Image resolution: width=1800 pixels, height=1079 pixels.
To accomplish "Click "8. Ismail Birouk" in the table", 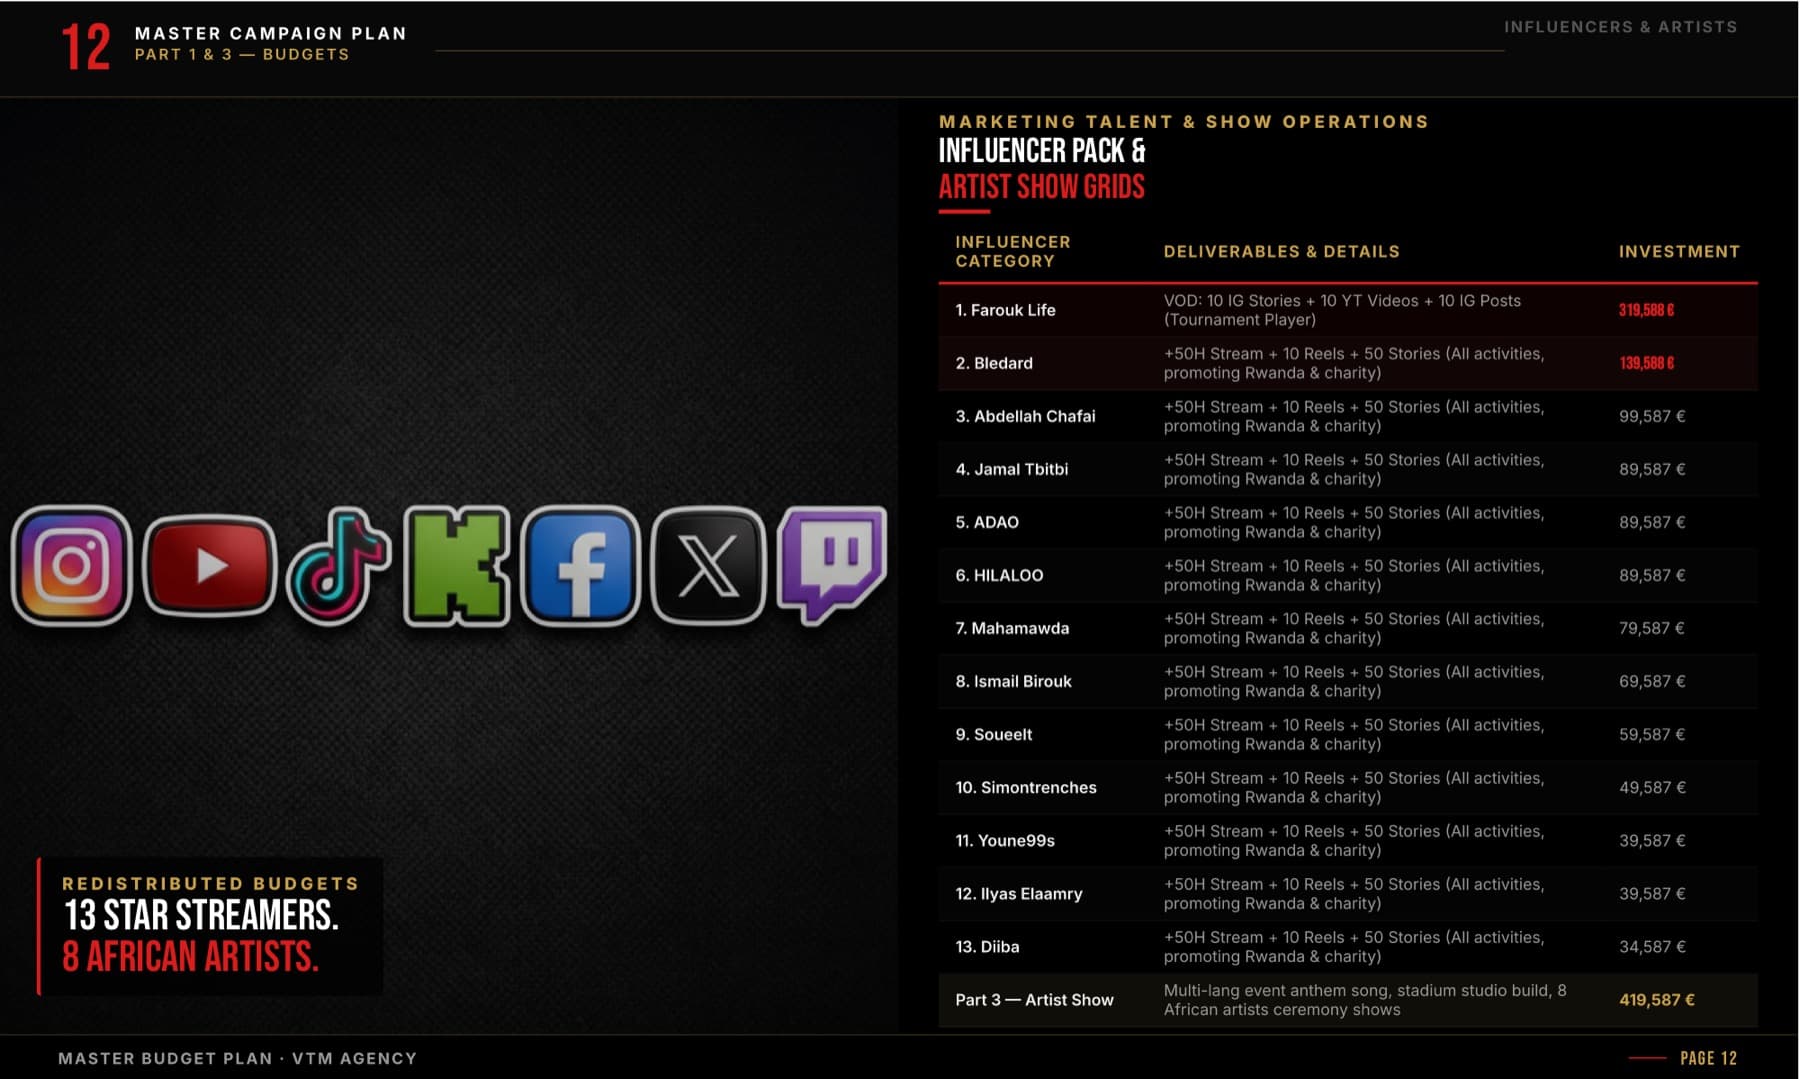I will [x=1013, y=681].
